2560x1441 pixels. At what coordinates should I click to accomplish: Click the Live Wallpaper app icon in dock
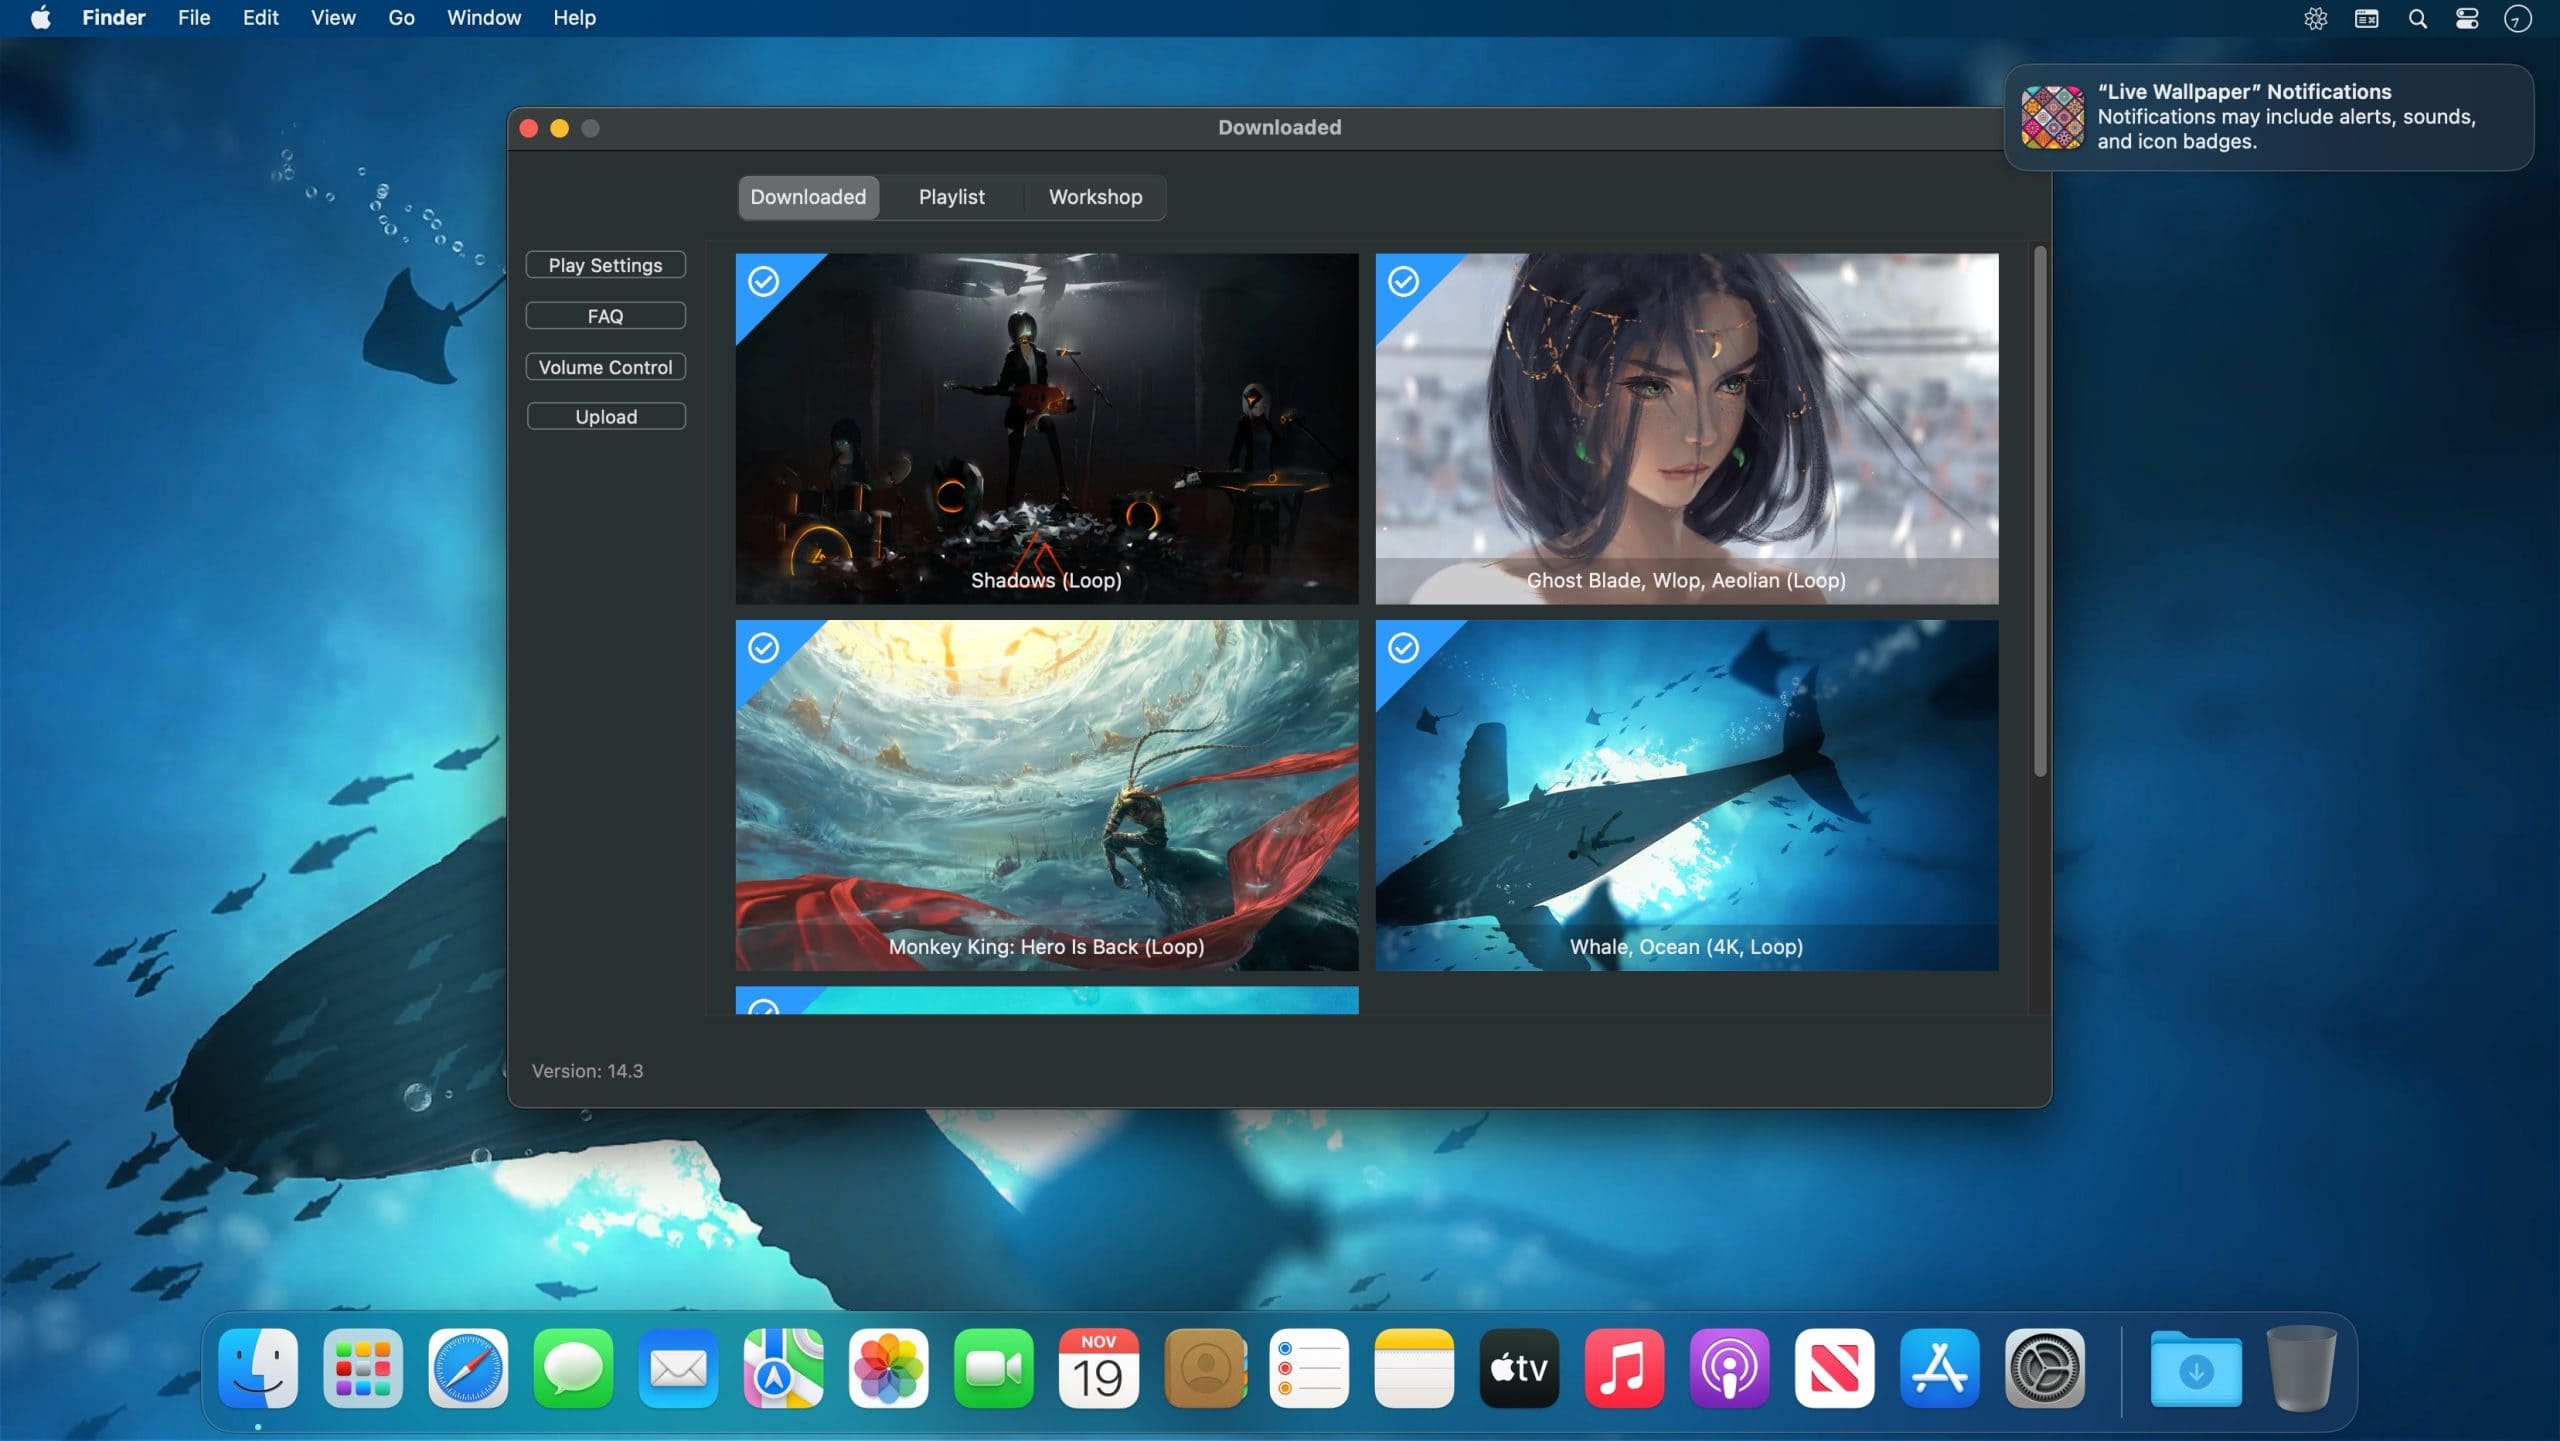(x=2050, y=114)
